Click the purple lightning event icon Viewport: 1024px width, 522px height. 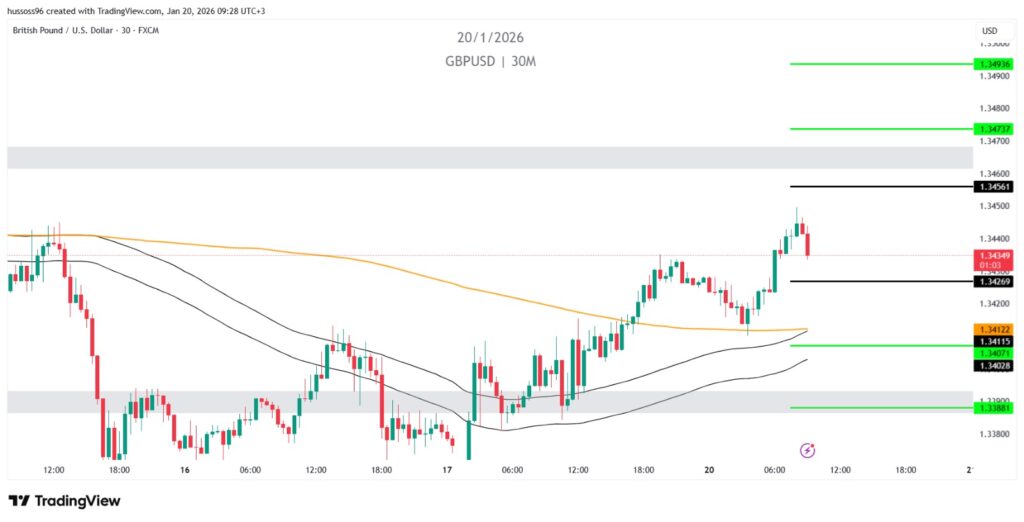[x=807, y=450]
